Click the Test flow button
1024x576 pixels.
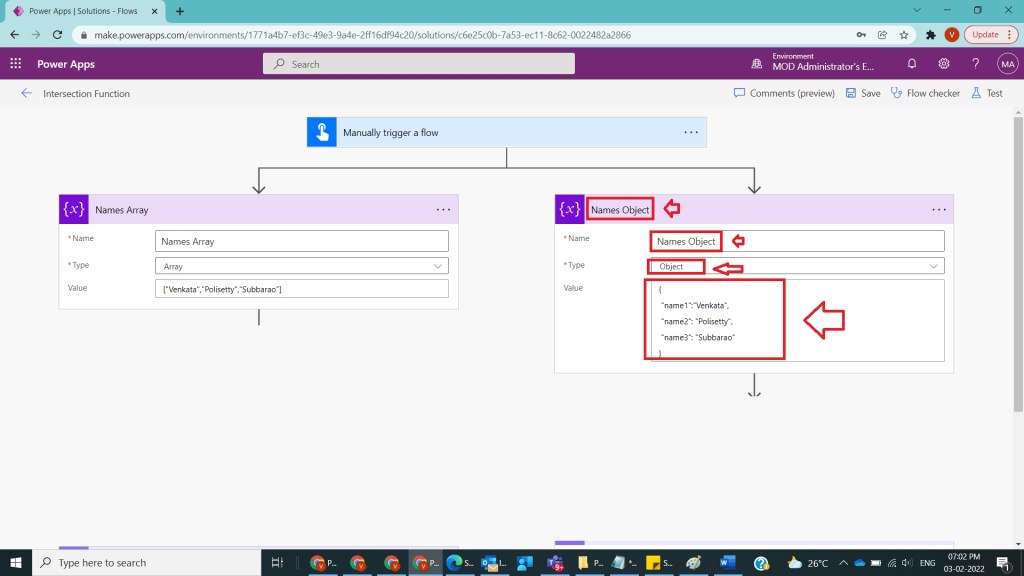pos(986,93)
